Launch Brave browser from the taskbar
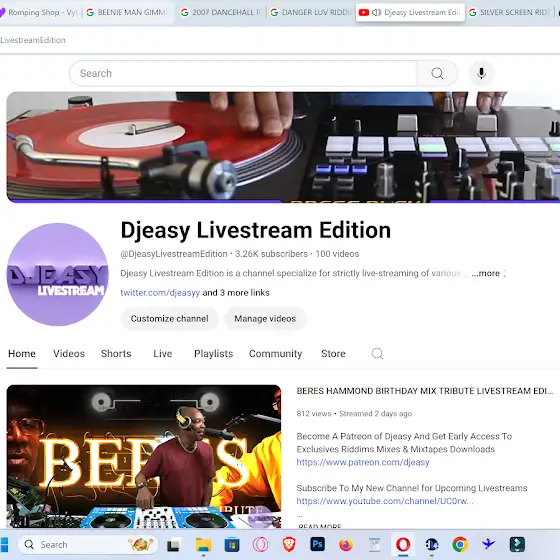The image size is (560, 560). [x=289, y=545]
